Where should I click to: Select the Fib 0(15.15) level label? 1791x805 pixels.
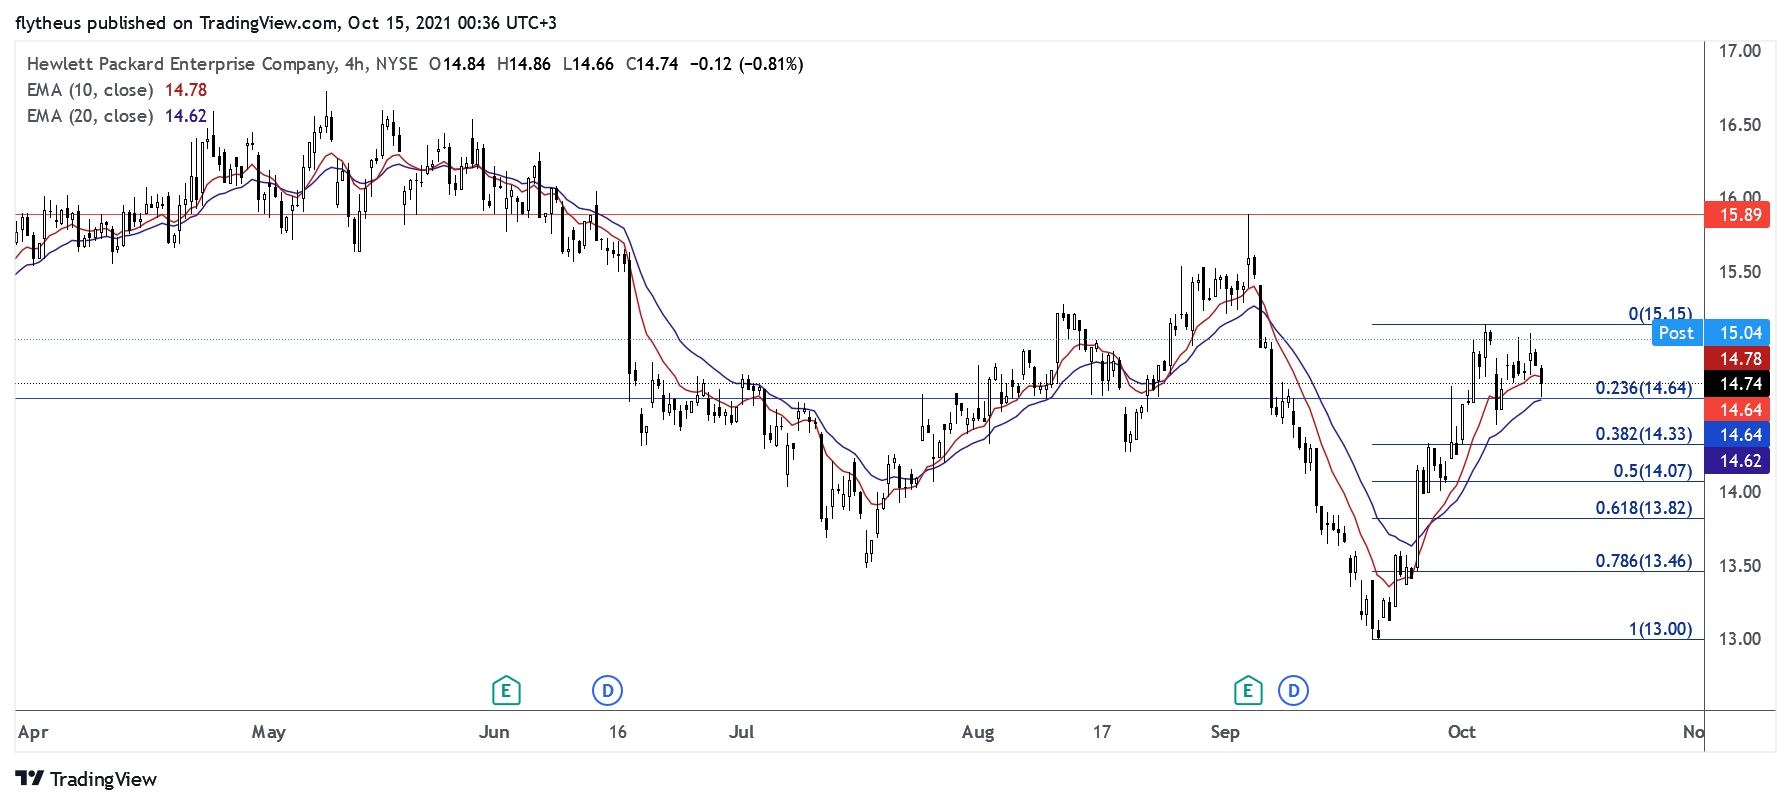click(1660, 314)
